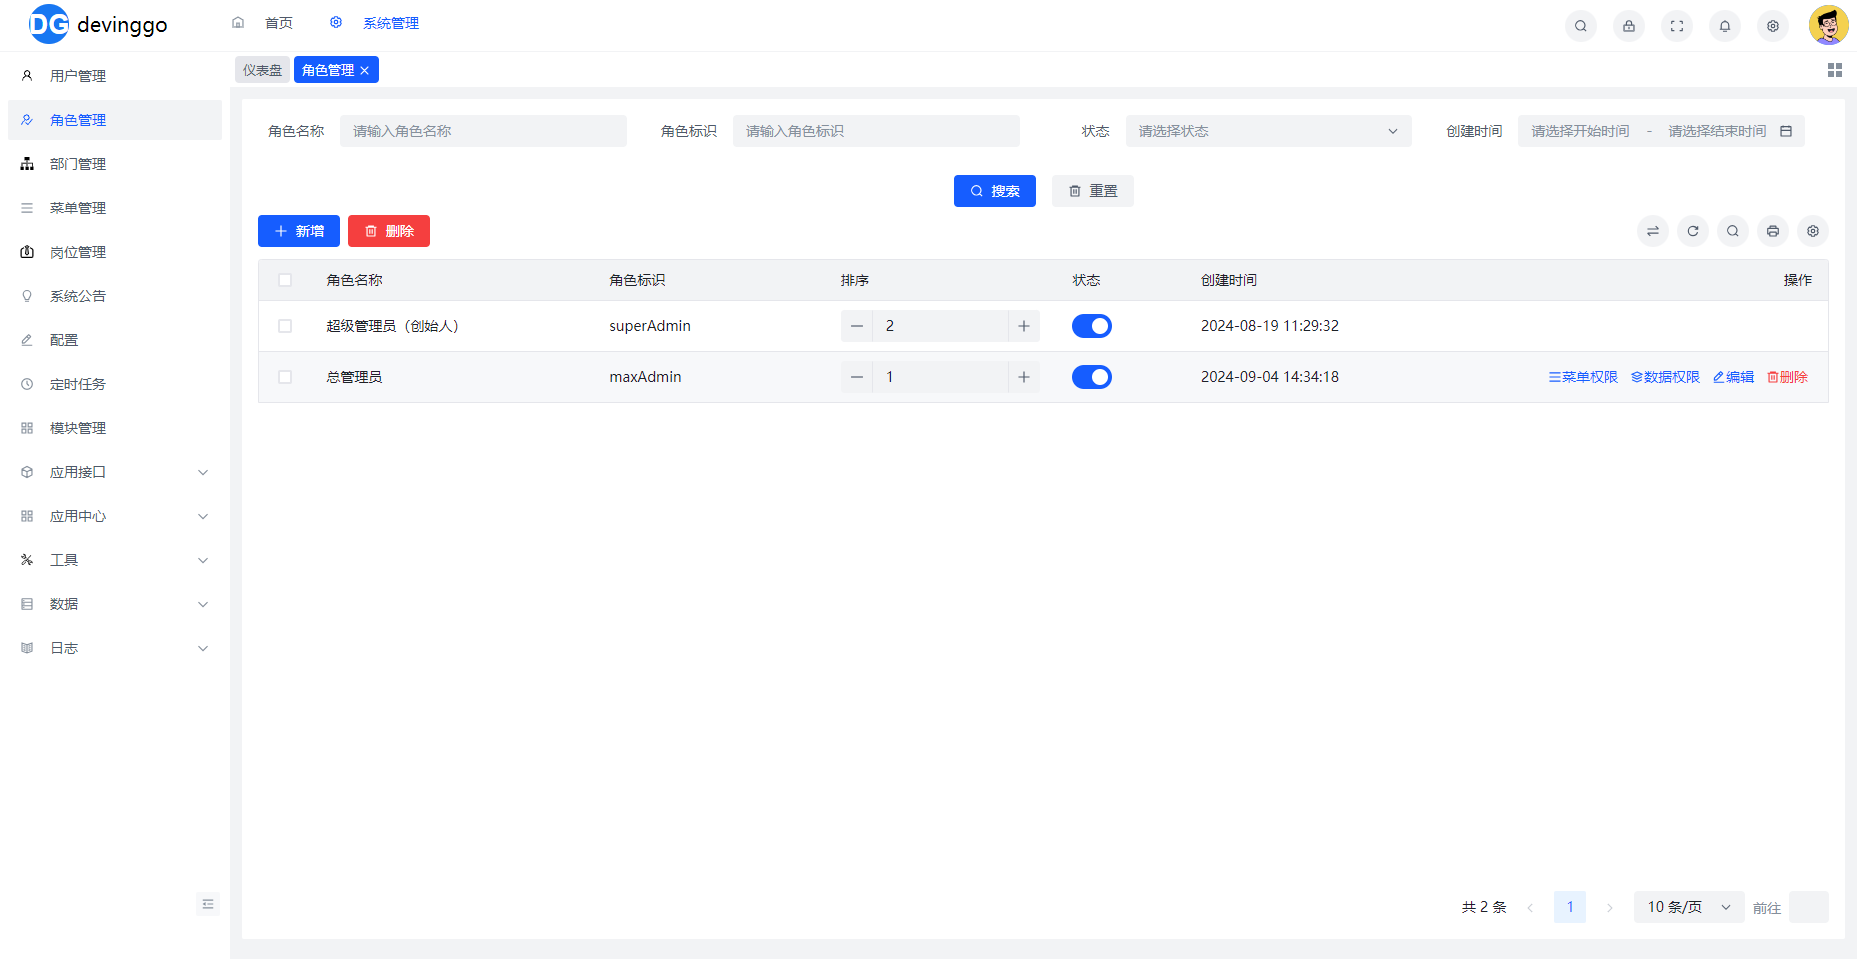Image resolution: width=1857 pixels, height=959 pixels.
Task: Go to next page arrow
Action: tap(1610, 907)
